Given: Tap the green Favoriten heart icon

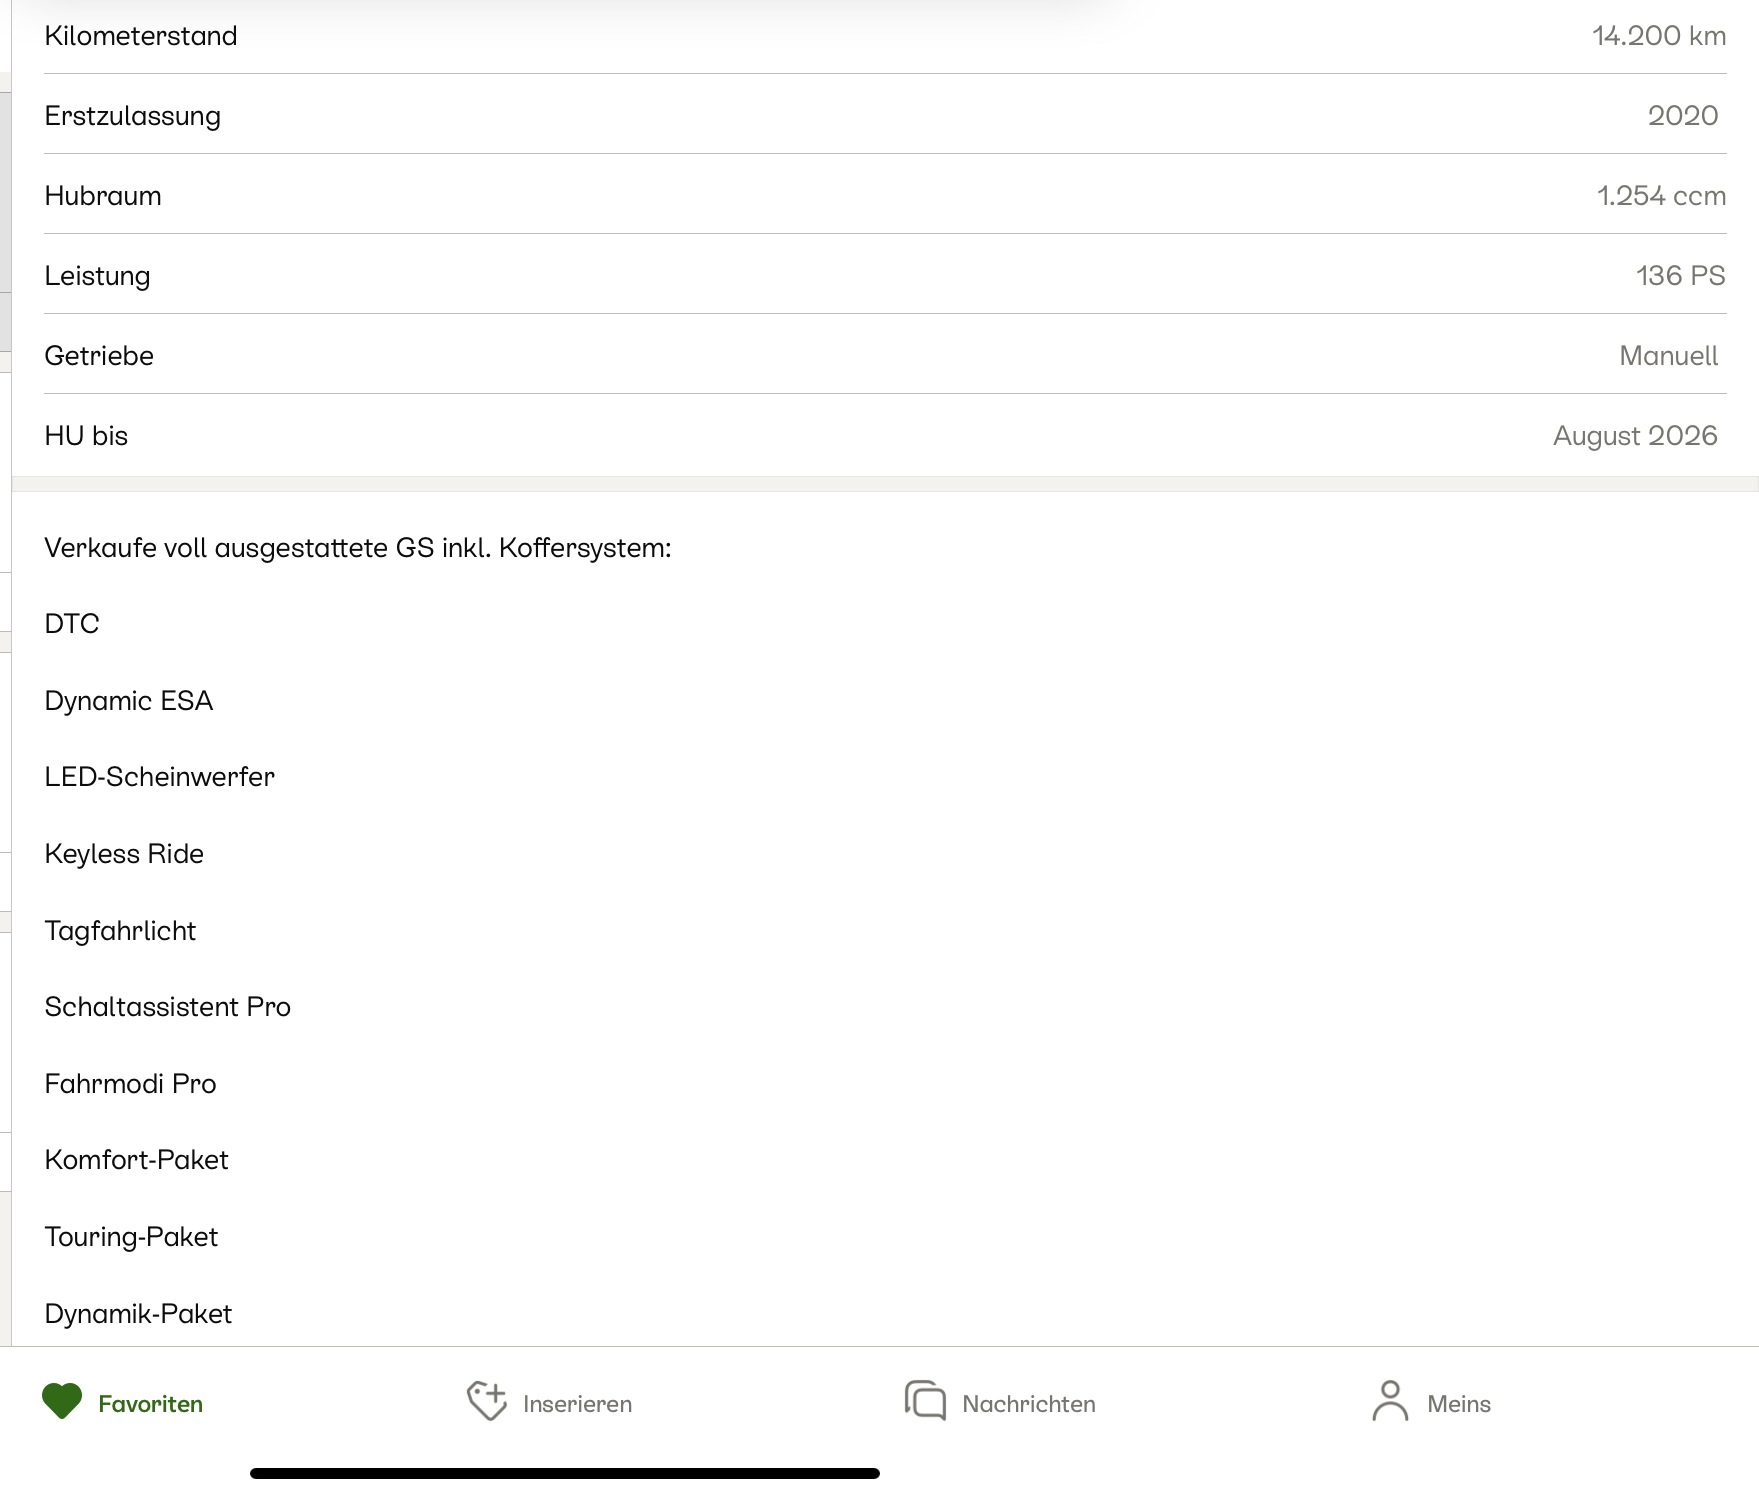Looking at the screenshot, I should click(62, 1401).
